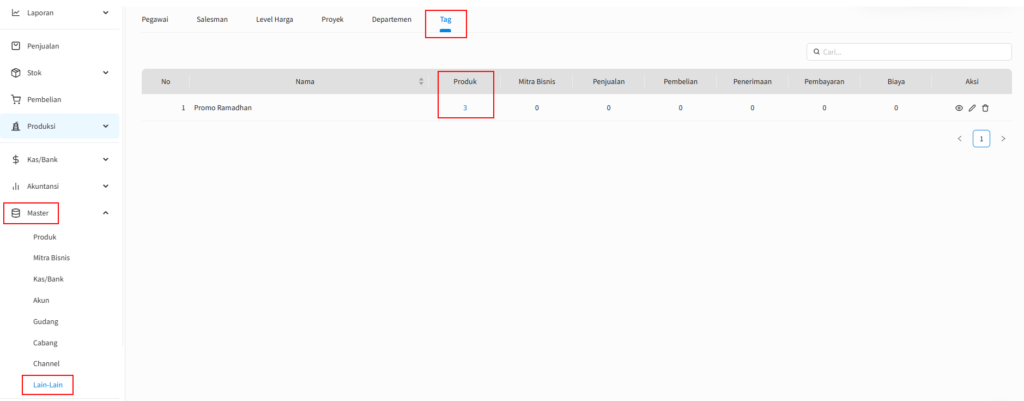Screen dimensions: 1024x401
Task: Edit Promo Ramadhan with pencil icon
Action: (x=972, y=108)
